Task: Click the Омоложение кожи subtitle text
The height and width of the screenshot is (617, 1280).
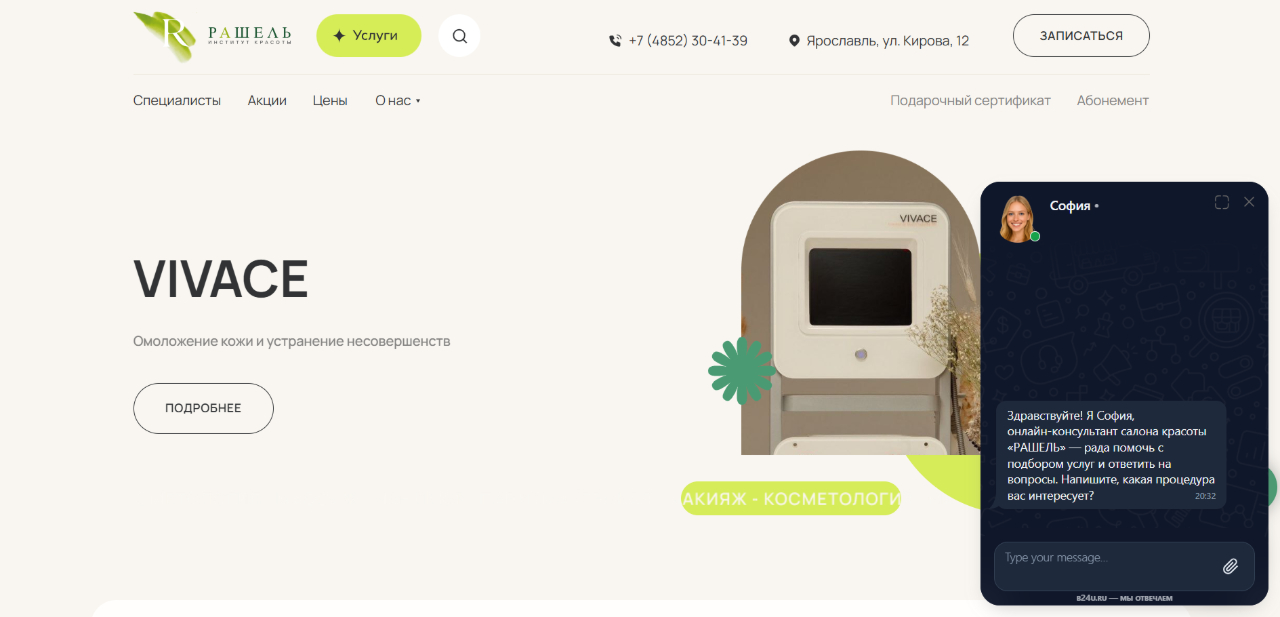Action: 292,341
